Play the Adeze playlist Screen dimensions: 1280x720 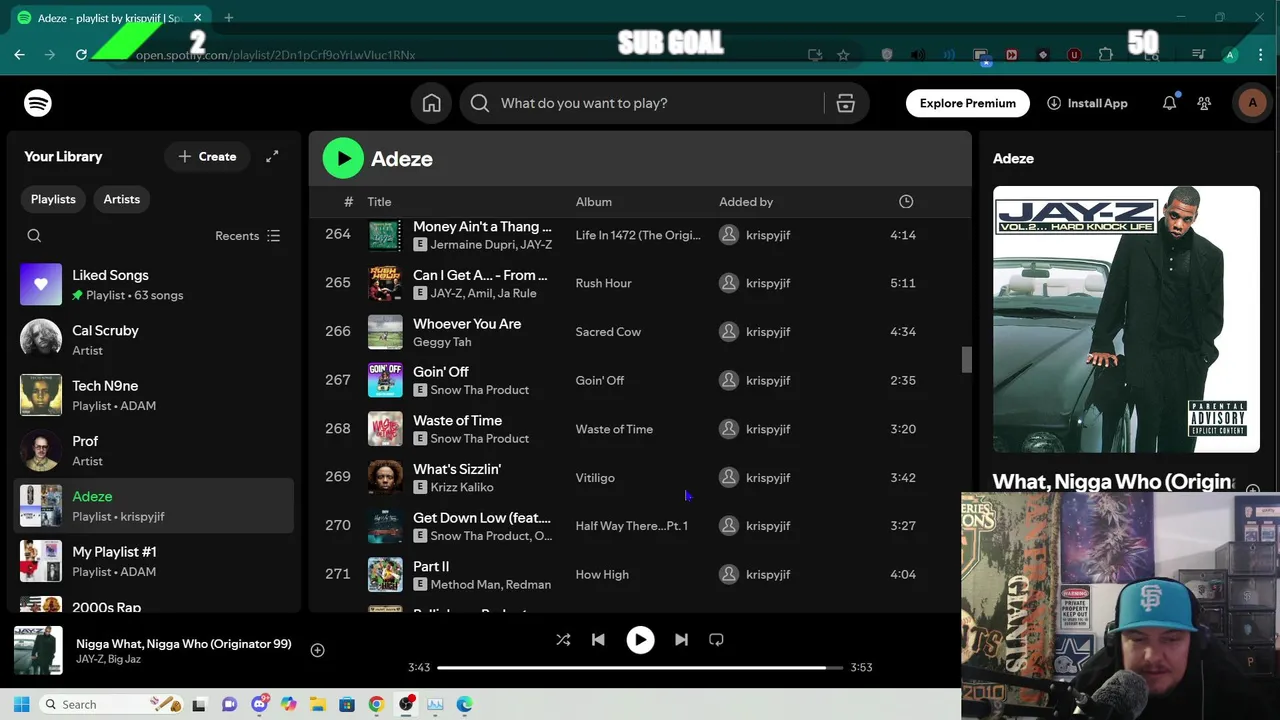343,158
